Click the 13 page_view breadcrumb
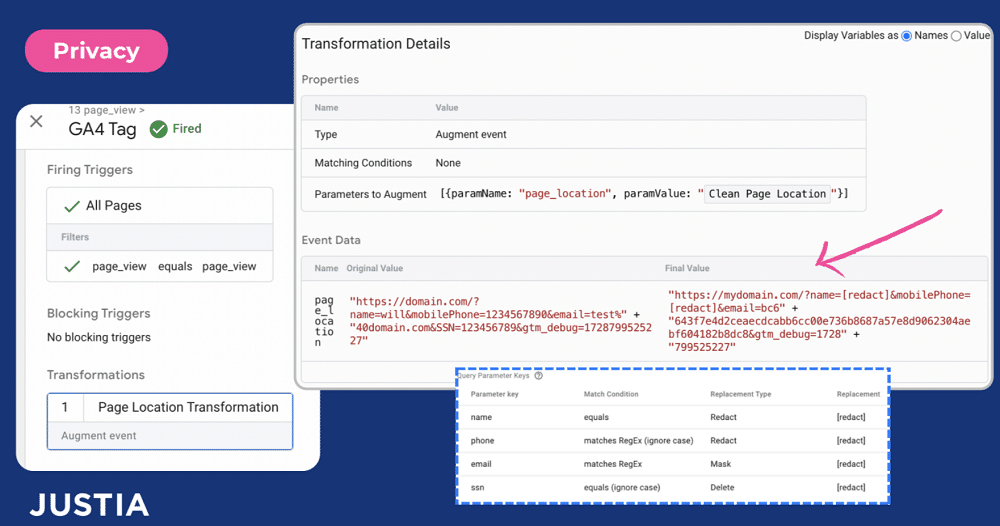This screenshot has width=1000, height=526. coord(107,110)
